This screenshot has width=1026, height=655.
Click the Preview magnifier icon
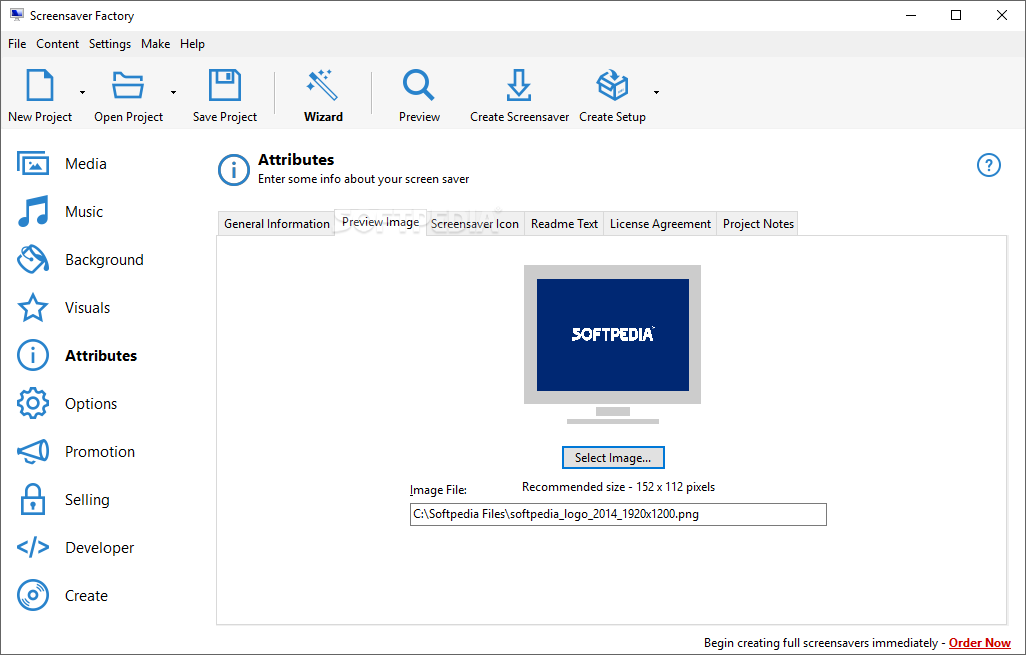click(x=419, y=84)
